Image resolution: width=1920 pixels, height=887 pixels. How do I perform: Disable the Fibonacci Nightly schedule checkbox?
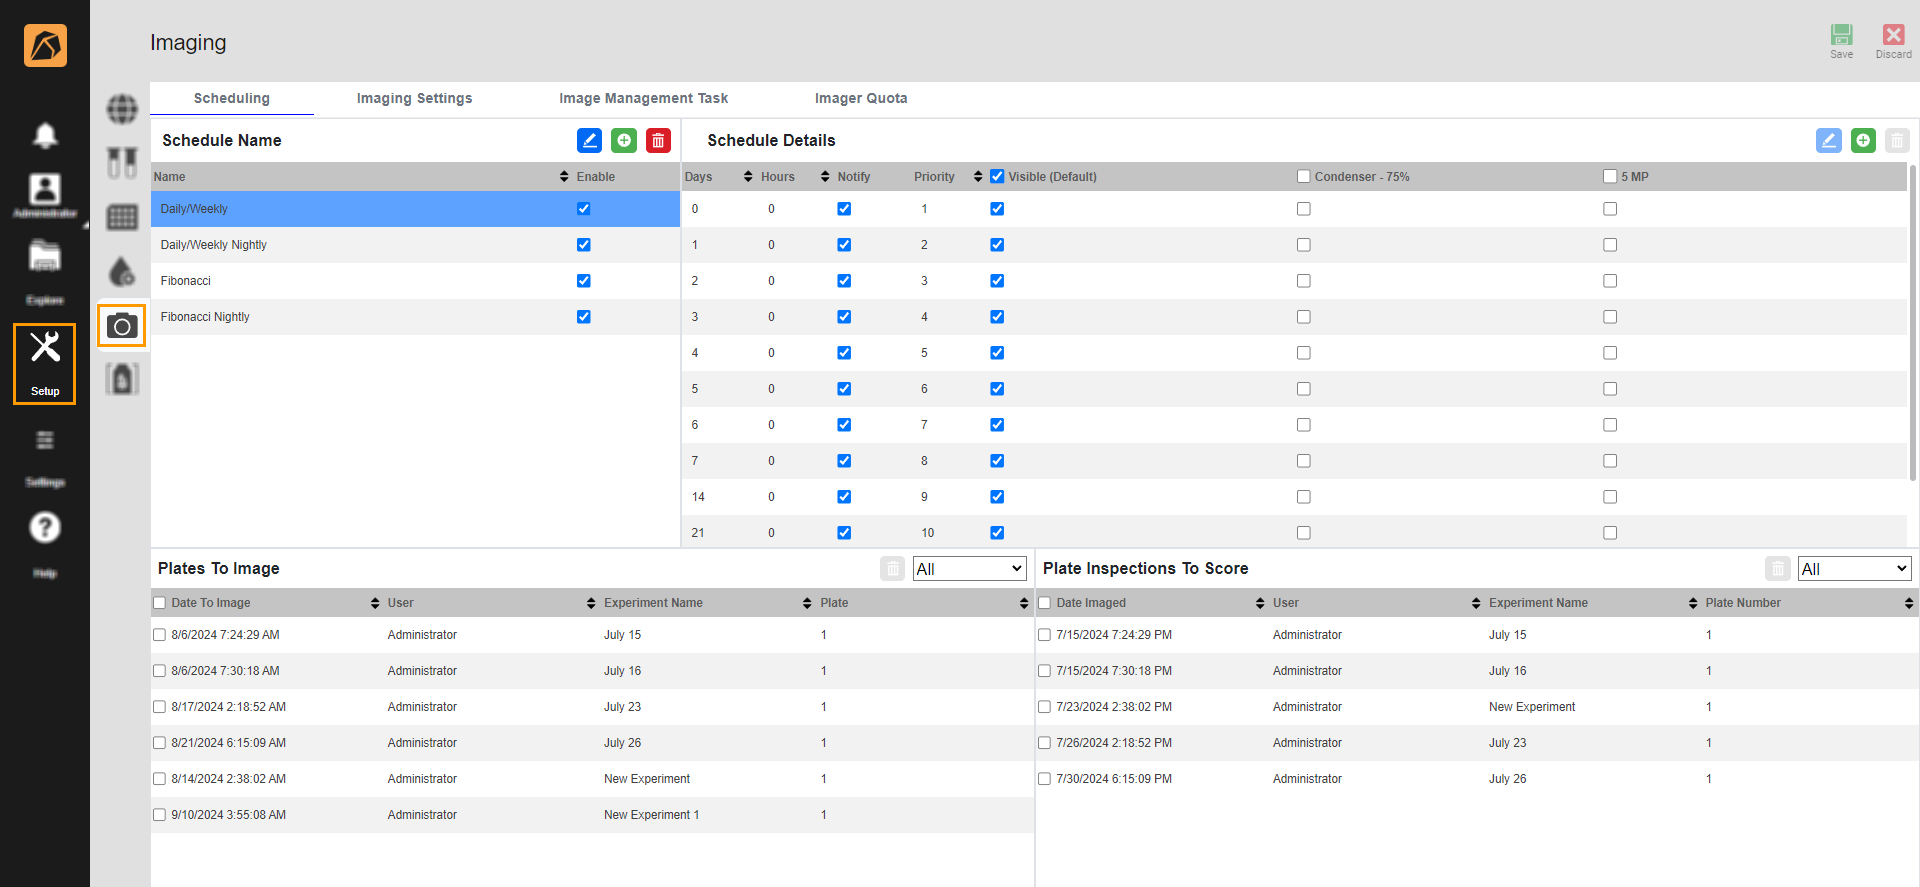coord(584,317)
